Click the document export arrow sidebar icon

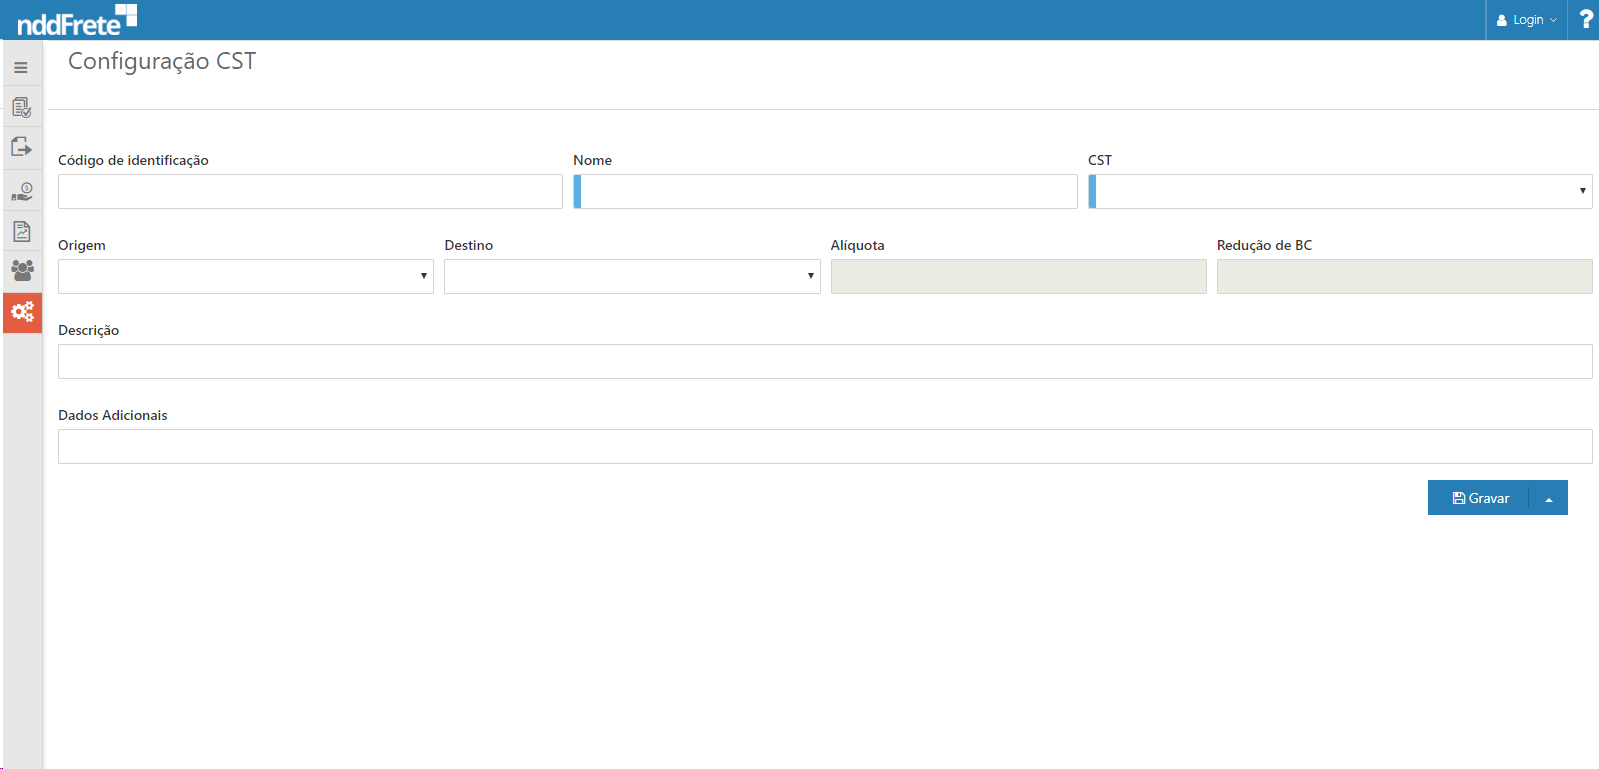(21, 148)
